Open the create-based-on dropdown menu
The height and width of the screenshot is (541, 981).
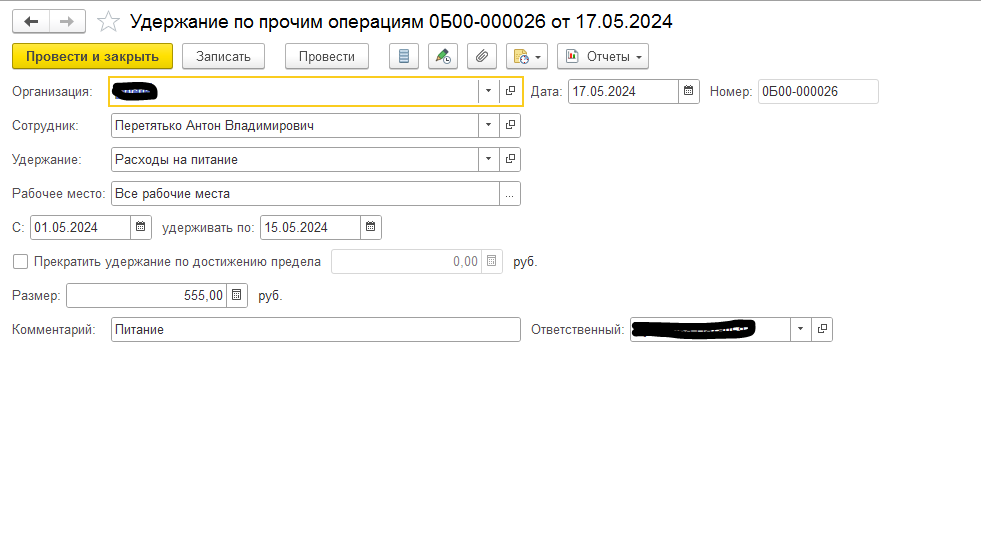527,57
